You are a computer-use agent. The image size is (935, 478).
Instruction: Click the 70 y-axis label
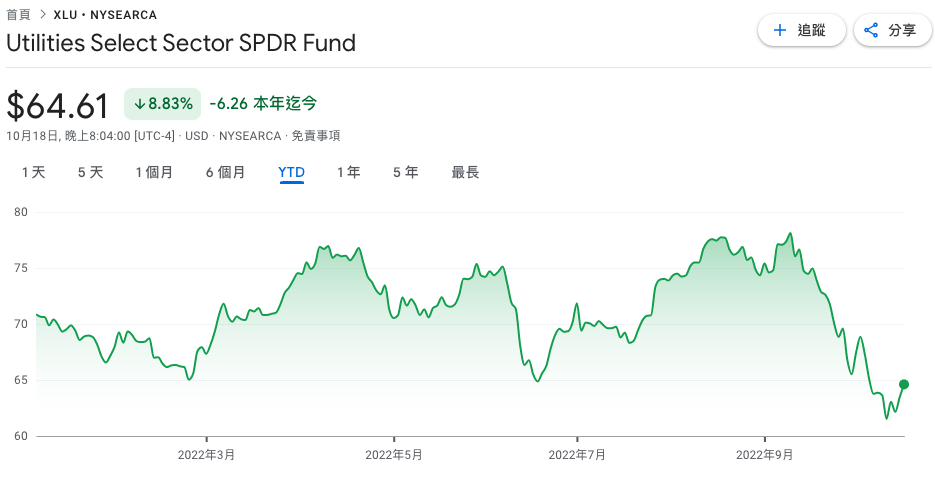(x=21, y=324)
